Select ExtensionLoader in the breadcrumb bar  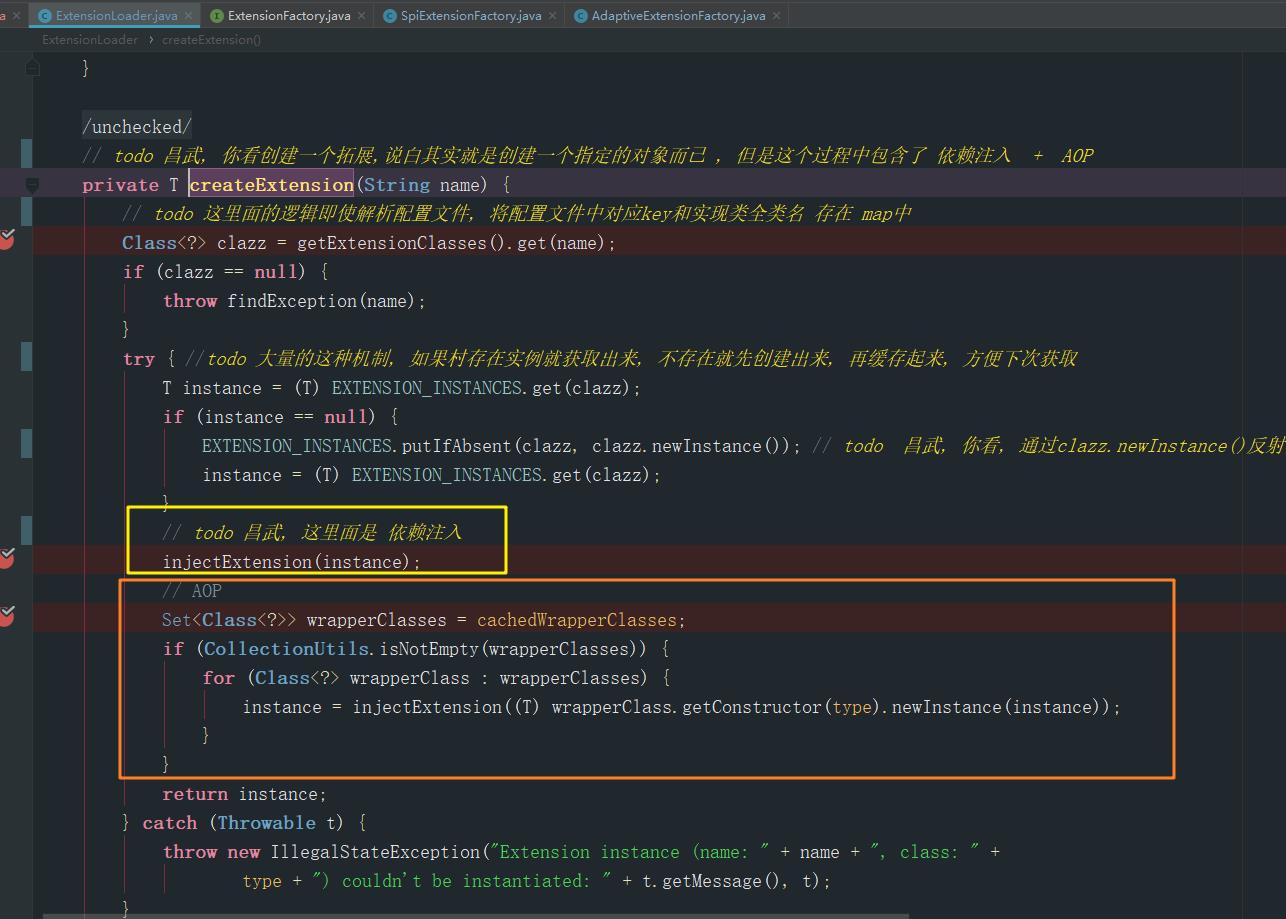pyautogui.click(x=89, y=40)
